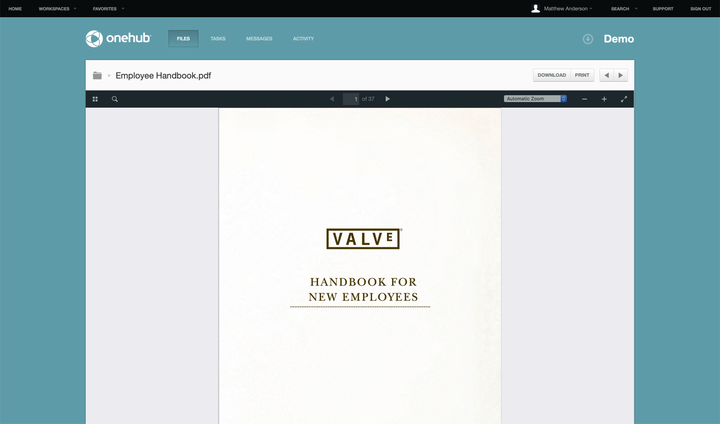Go to Home in top bar
Viewport: 720px width, 424px height.
click(x=15, y=9)
